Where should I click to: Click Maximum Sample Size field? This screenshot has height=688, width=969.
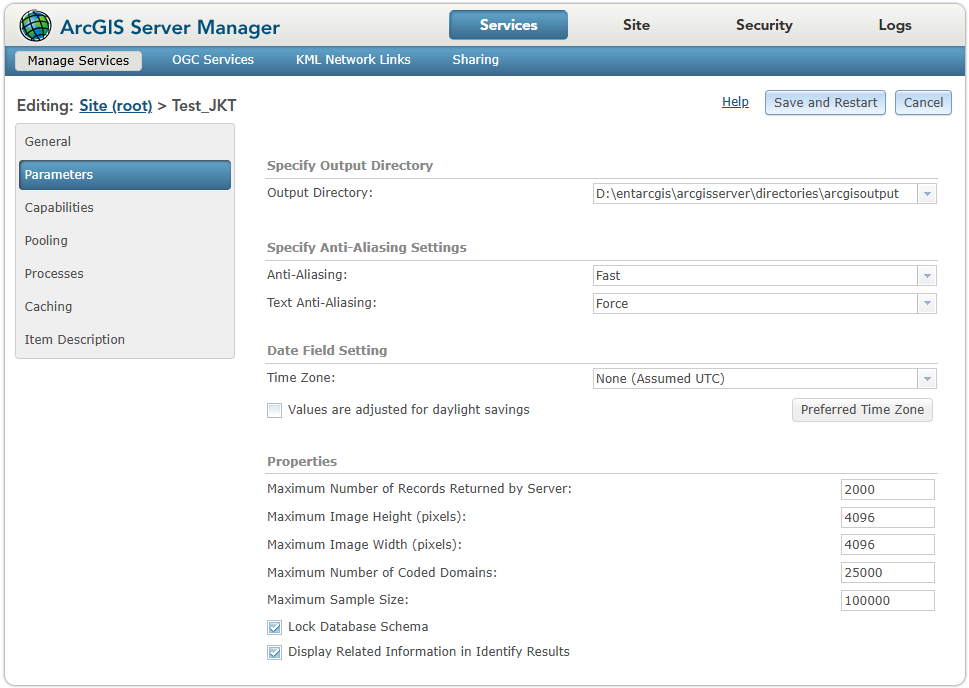pyautogui.click(x=887, y=600)
